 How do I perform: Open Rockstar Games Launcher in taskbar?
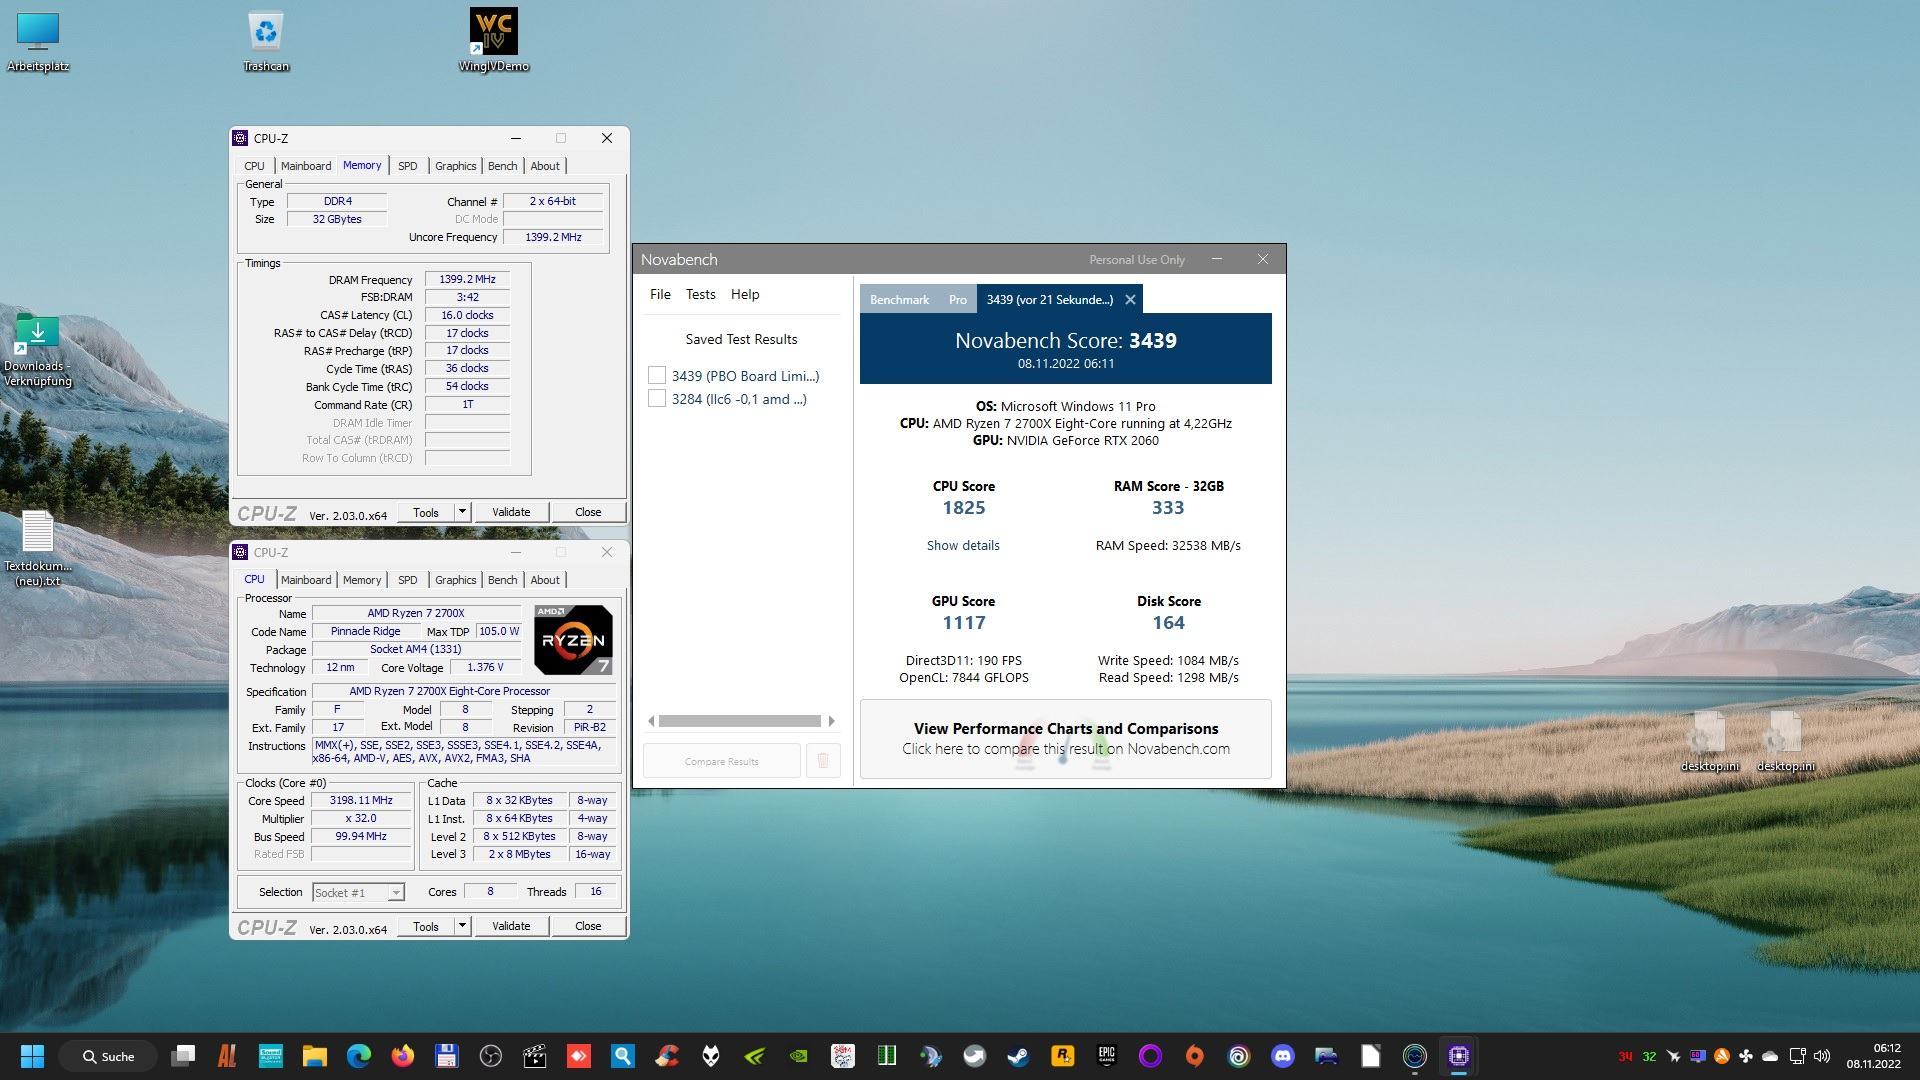1062,1056
